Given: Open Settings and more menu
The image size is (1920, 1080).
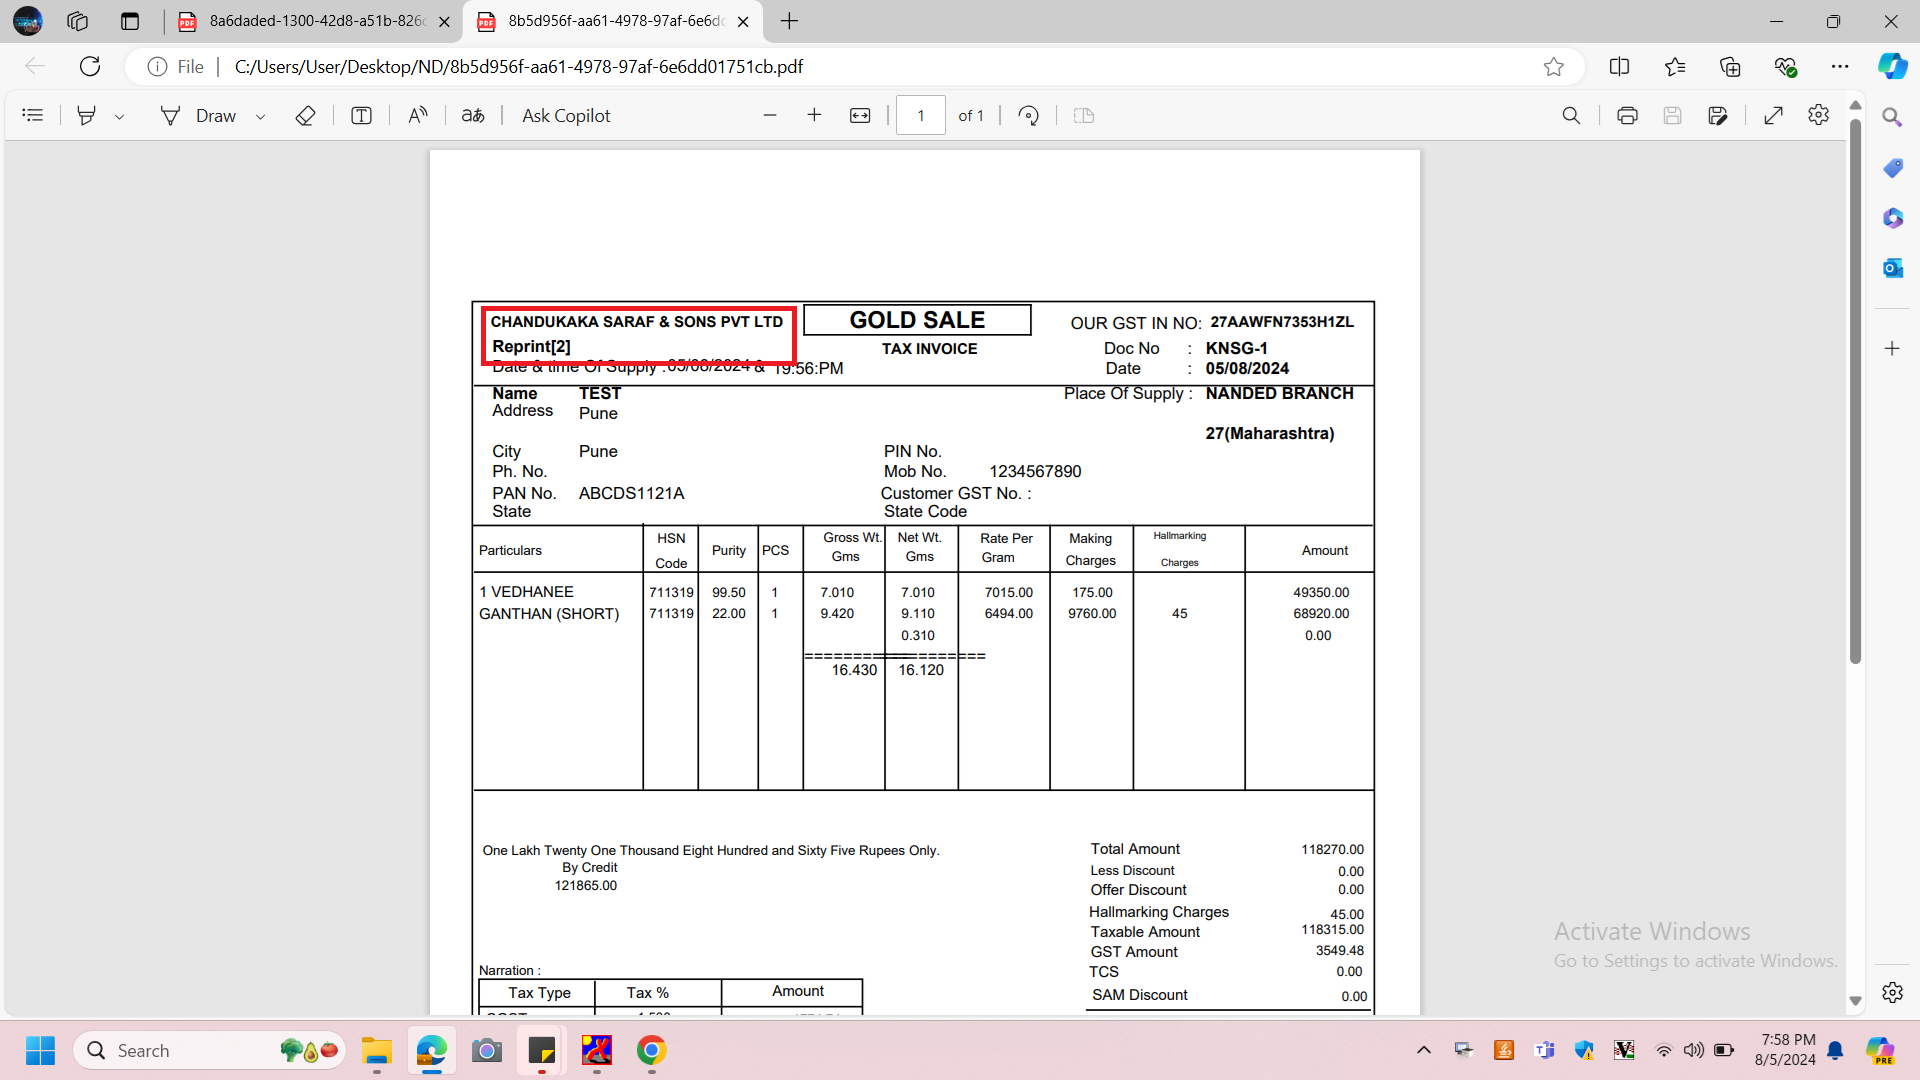Looking at the screenshot, I should [x=1840, y=67].
